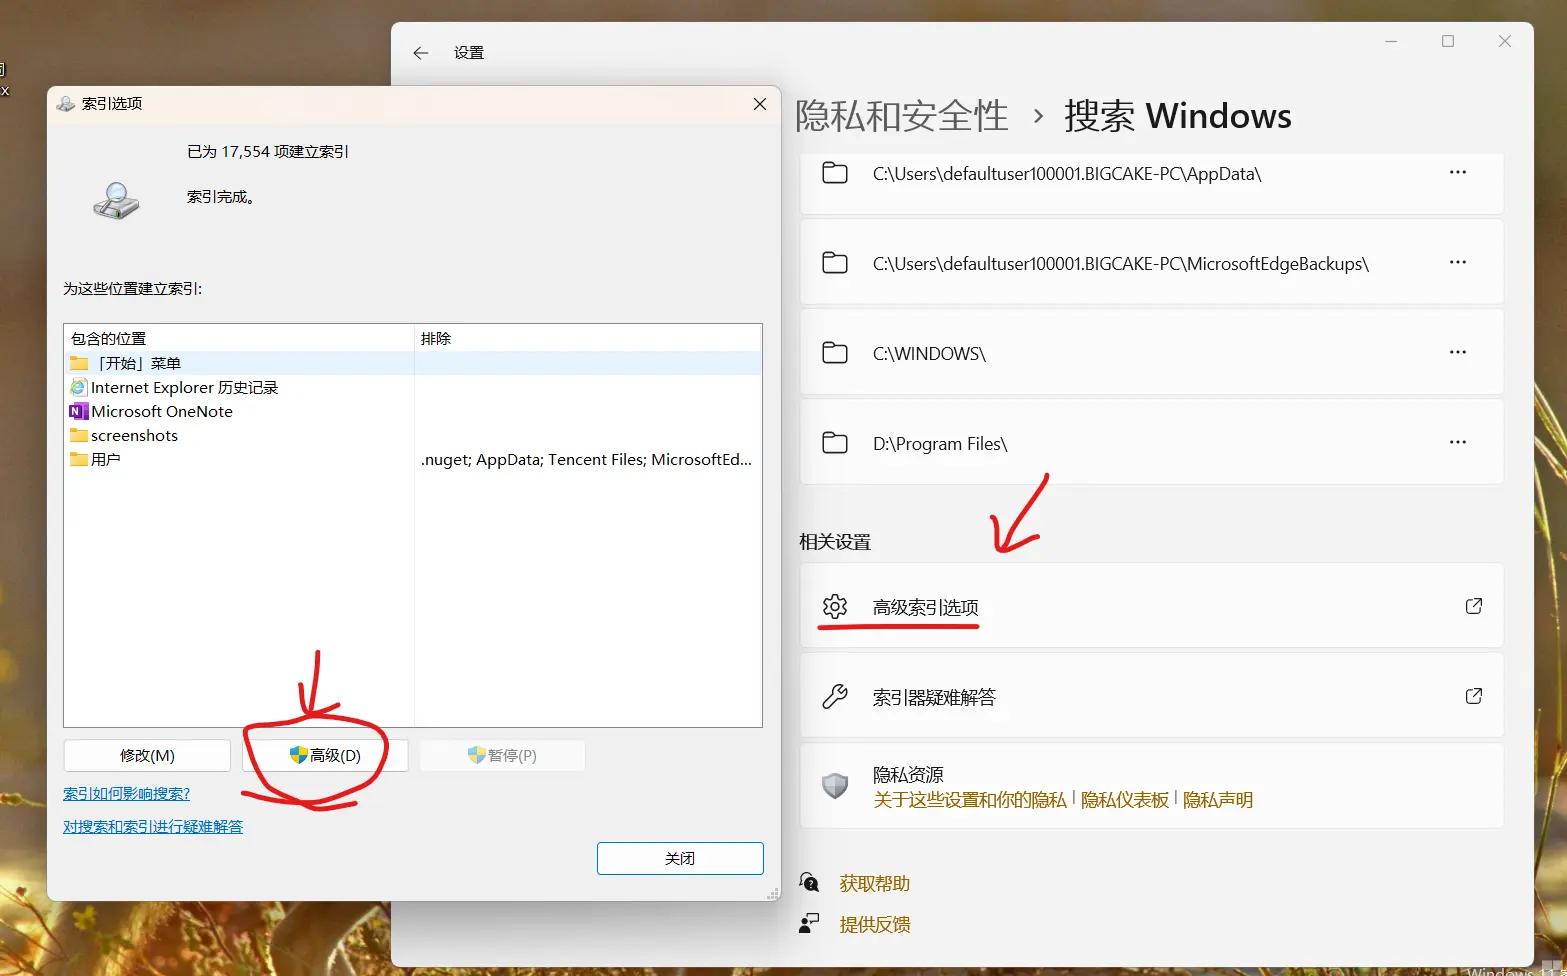Open the 提供反馈 link

pos(875,925)
